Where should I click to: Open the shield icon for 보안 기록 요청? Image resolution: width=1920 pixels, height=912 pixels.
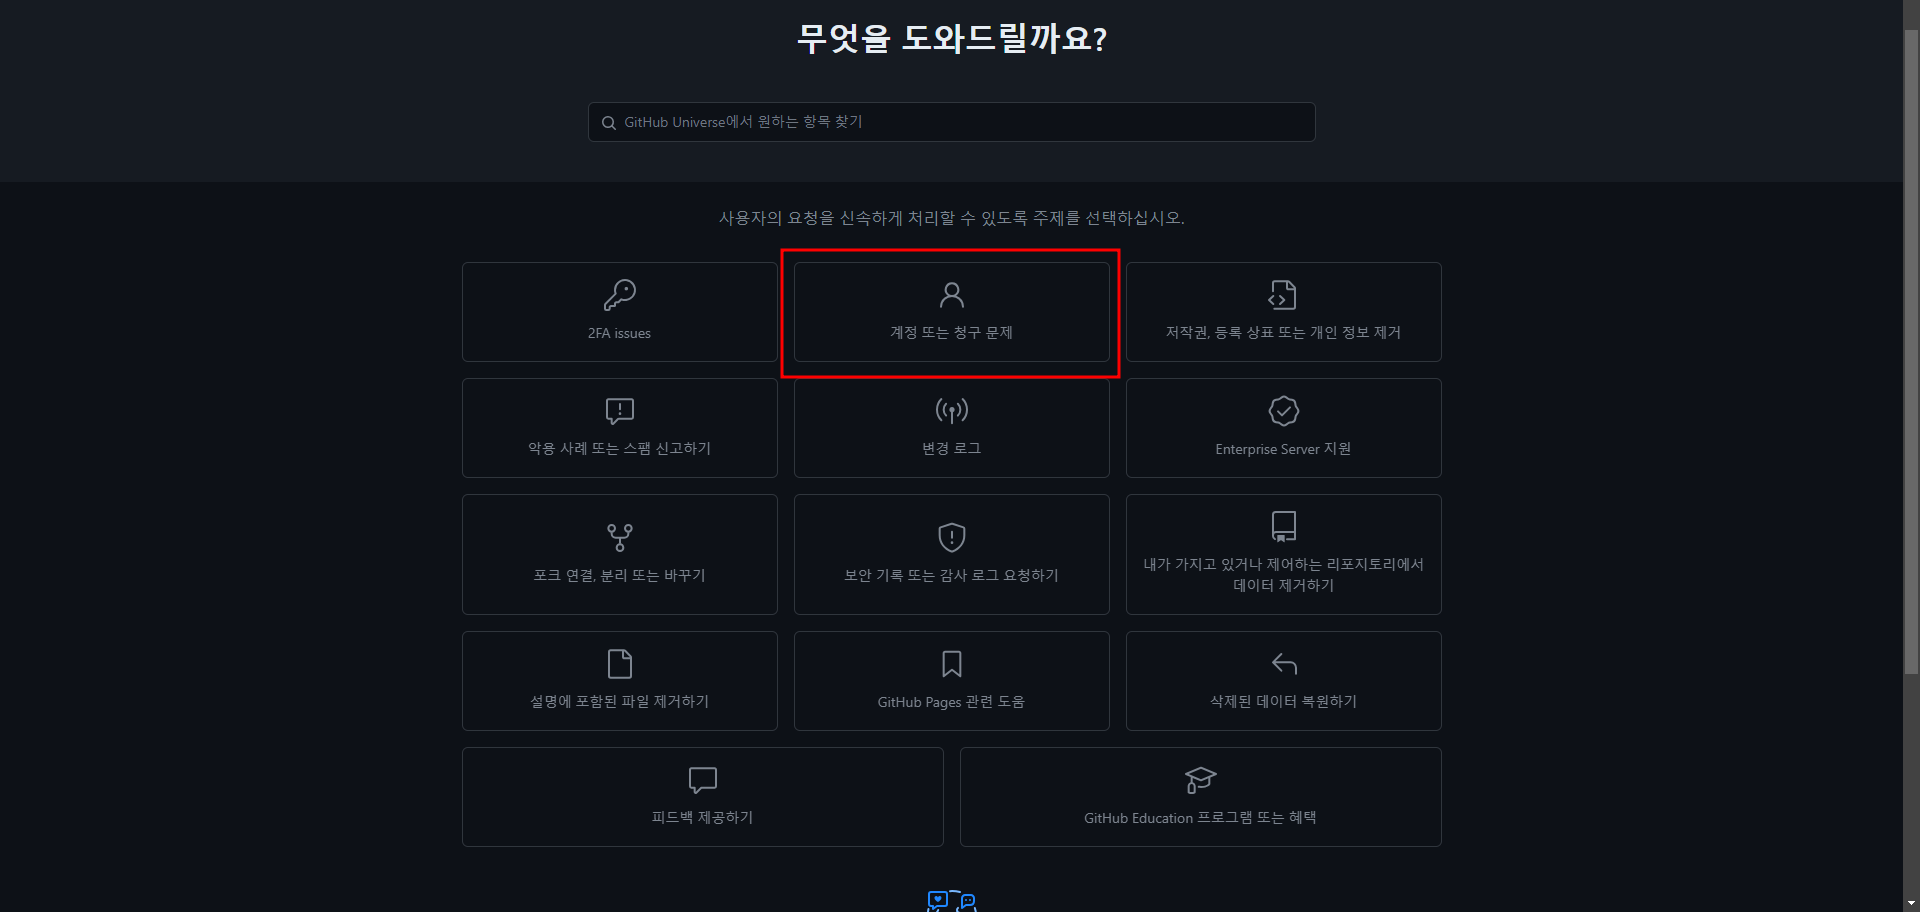coord(951,537)
